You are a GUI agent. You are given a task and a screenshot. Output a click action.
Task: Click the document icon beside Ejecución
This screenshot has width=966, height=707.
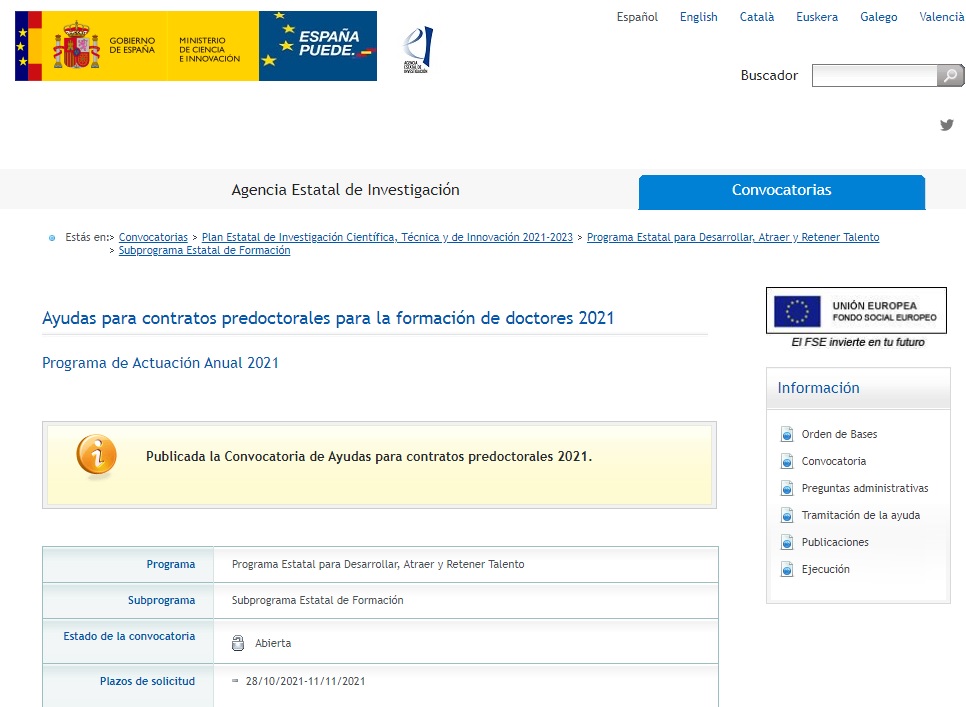click(x=787, y=570)
